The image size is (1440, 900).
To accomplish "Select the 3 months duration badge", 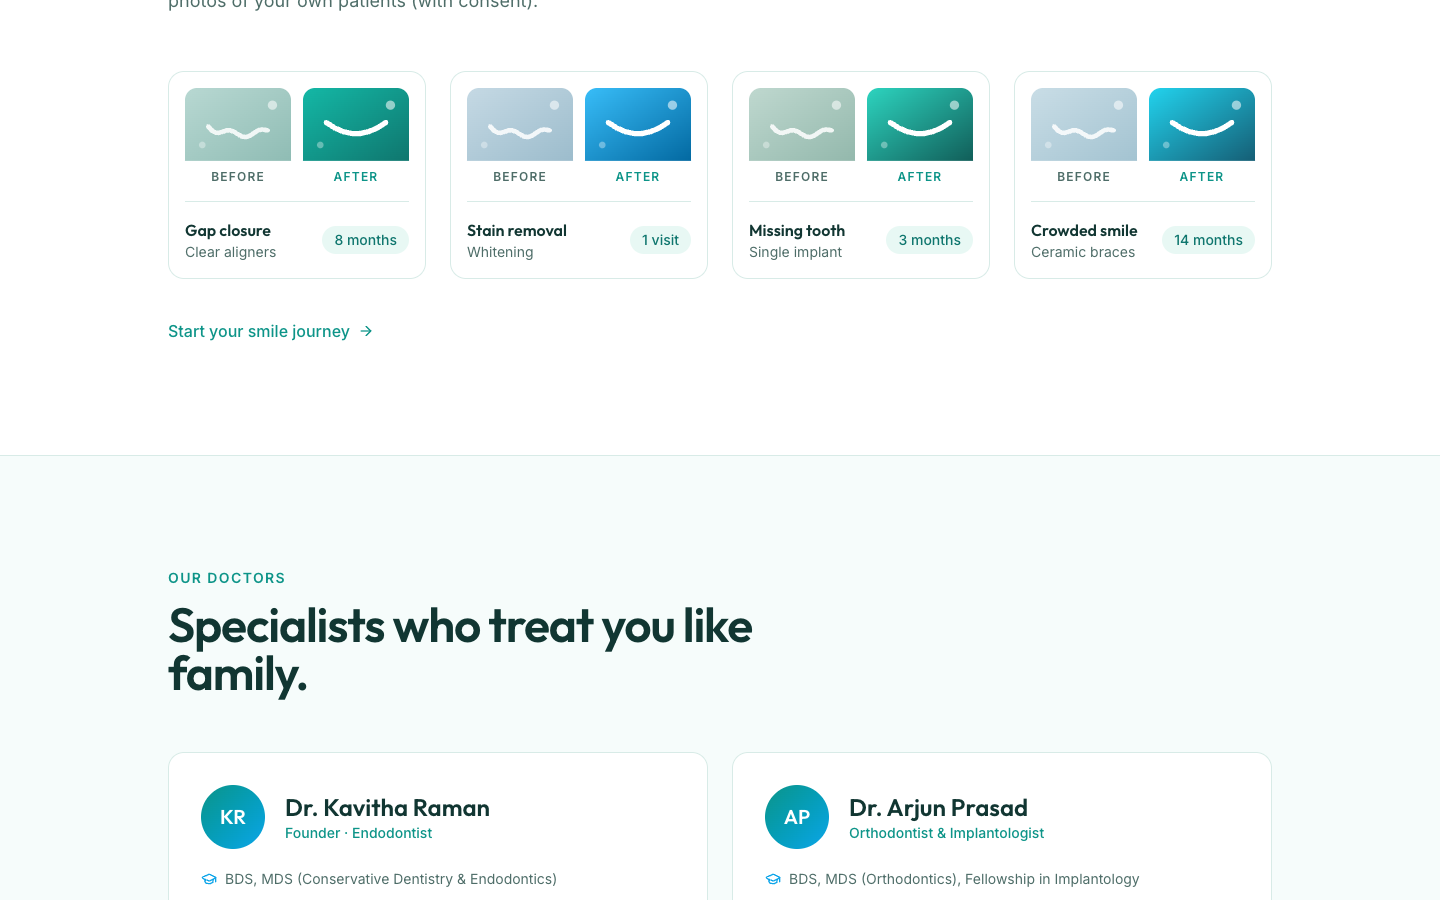I will click(x=929, y=240).
